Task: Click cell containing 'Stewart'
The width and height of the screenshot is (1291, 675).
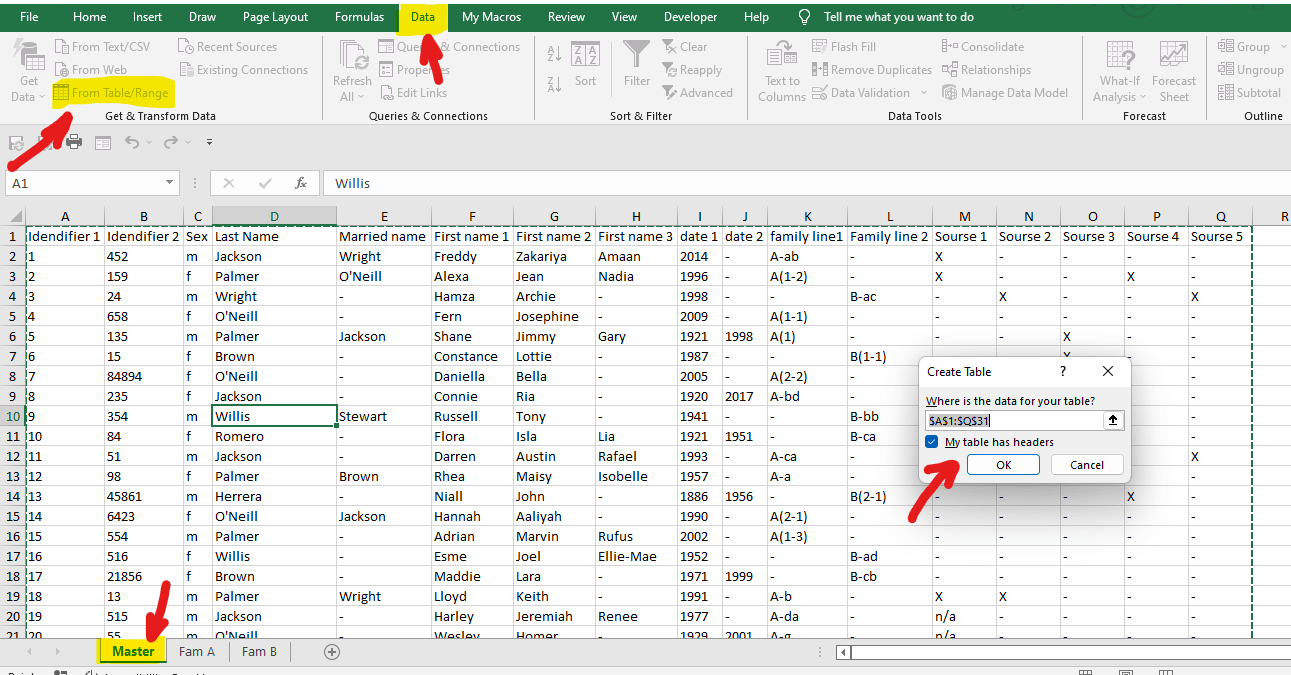Action: coord(384,416)
